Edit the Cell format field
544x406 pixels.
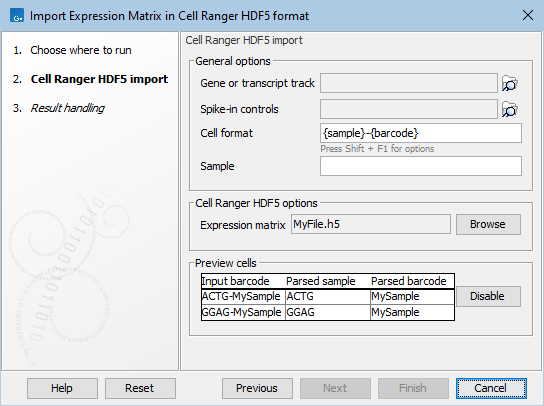(x=420, y=133)
